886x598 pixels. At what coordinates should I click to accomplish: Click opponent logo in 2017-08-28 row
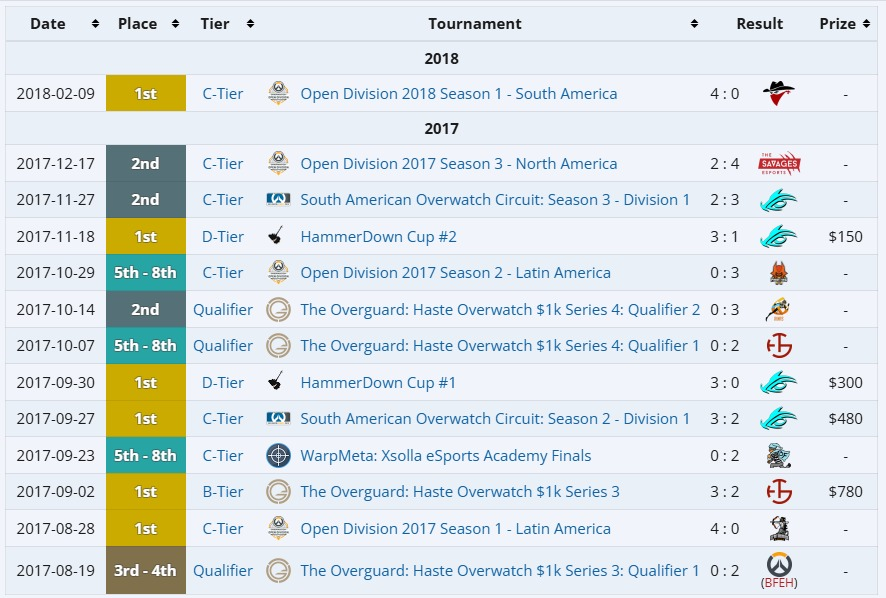(x=779, y=528)
